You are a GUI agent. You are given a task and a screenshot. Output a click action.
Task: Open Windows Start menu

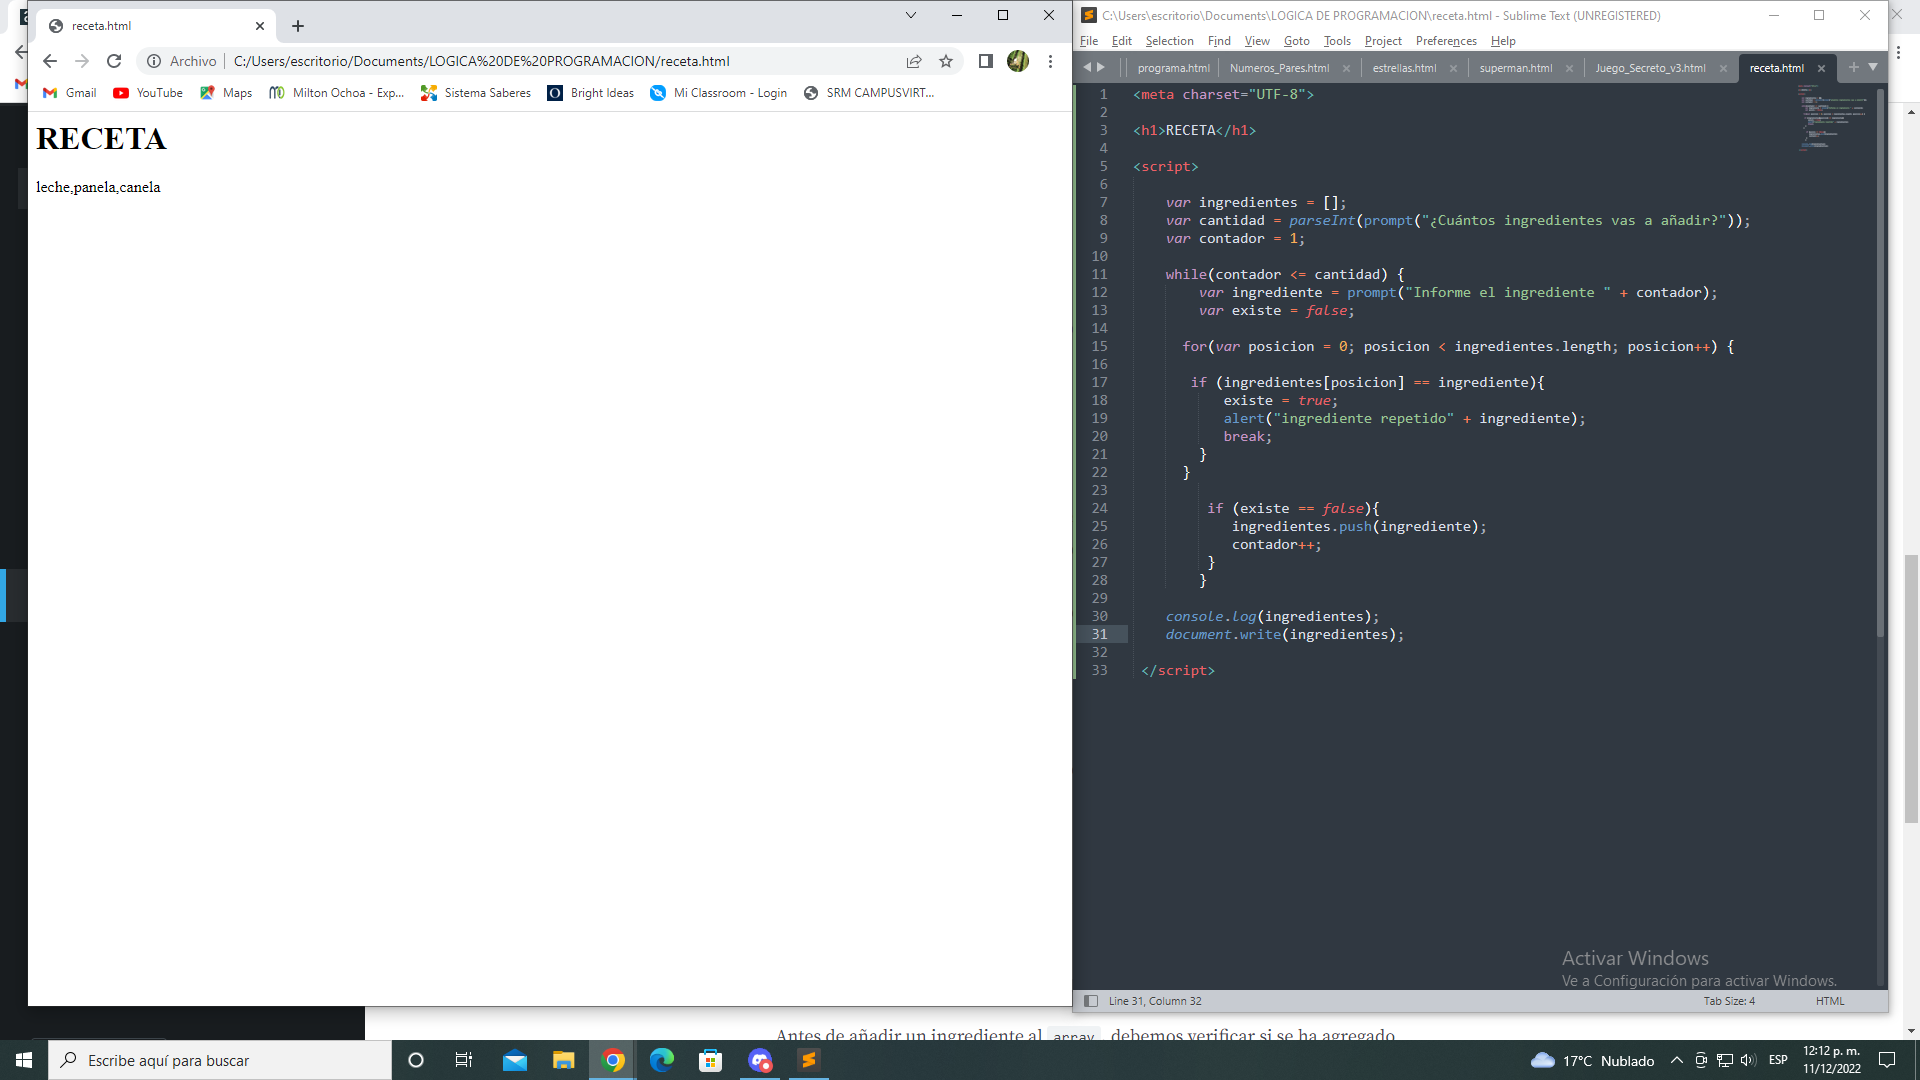point(24,1060)
